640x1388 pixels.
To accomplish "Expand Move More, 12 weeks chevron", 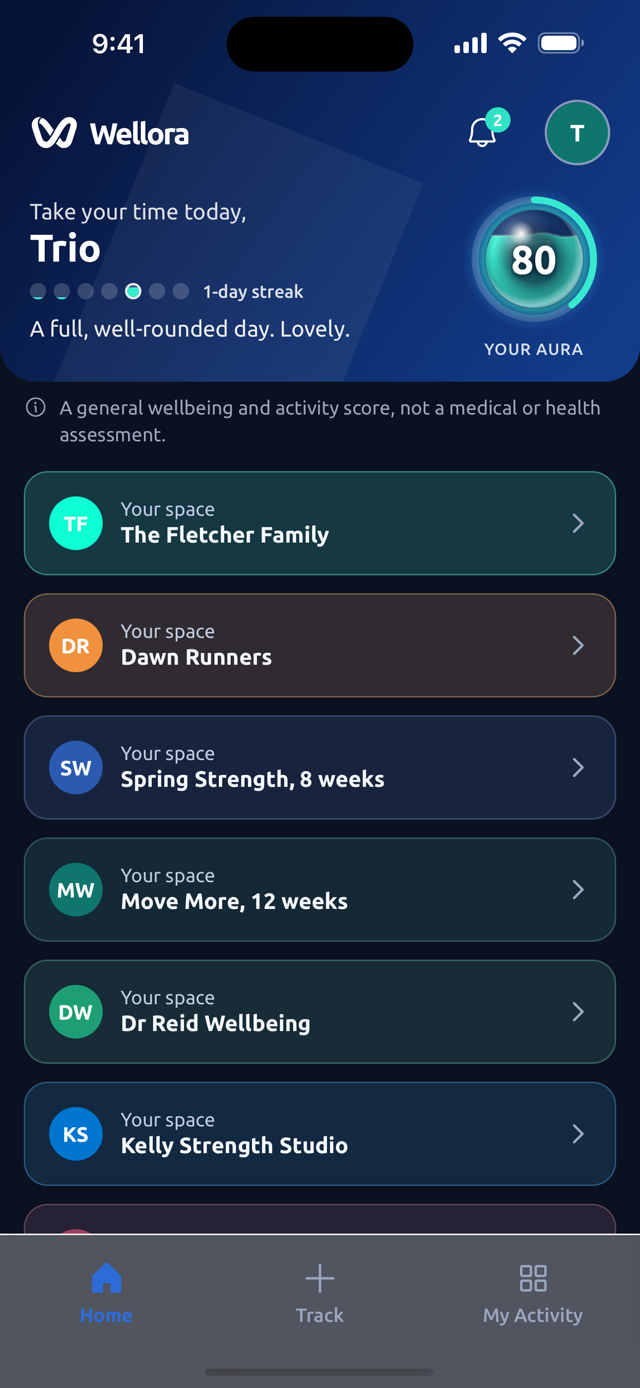I will point(578,889).
